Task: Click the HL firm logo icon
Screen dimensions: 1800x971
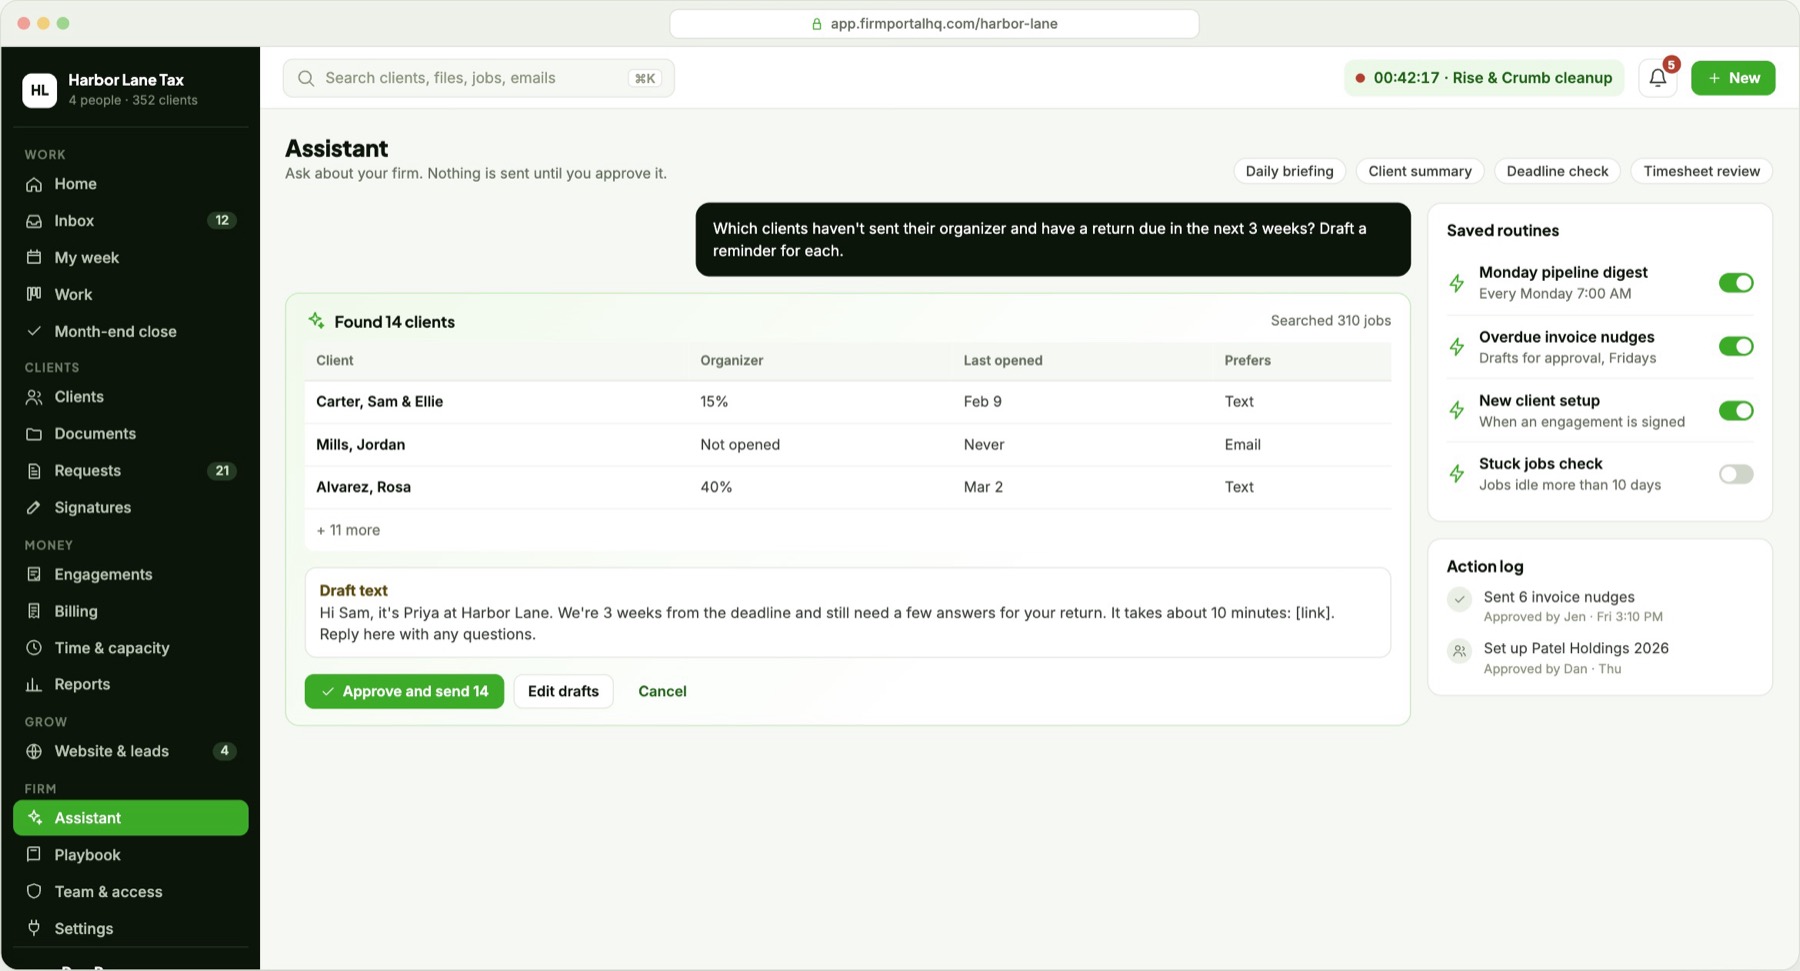Action: tap(39, 90)
